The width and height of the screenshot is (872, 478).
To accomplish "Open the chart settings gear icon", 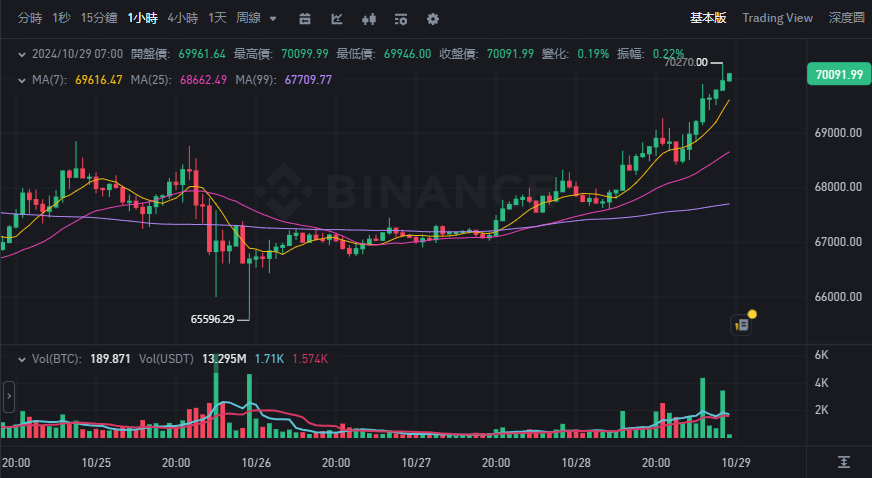I will tap(432, 18).
